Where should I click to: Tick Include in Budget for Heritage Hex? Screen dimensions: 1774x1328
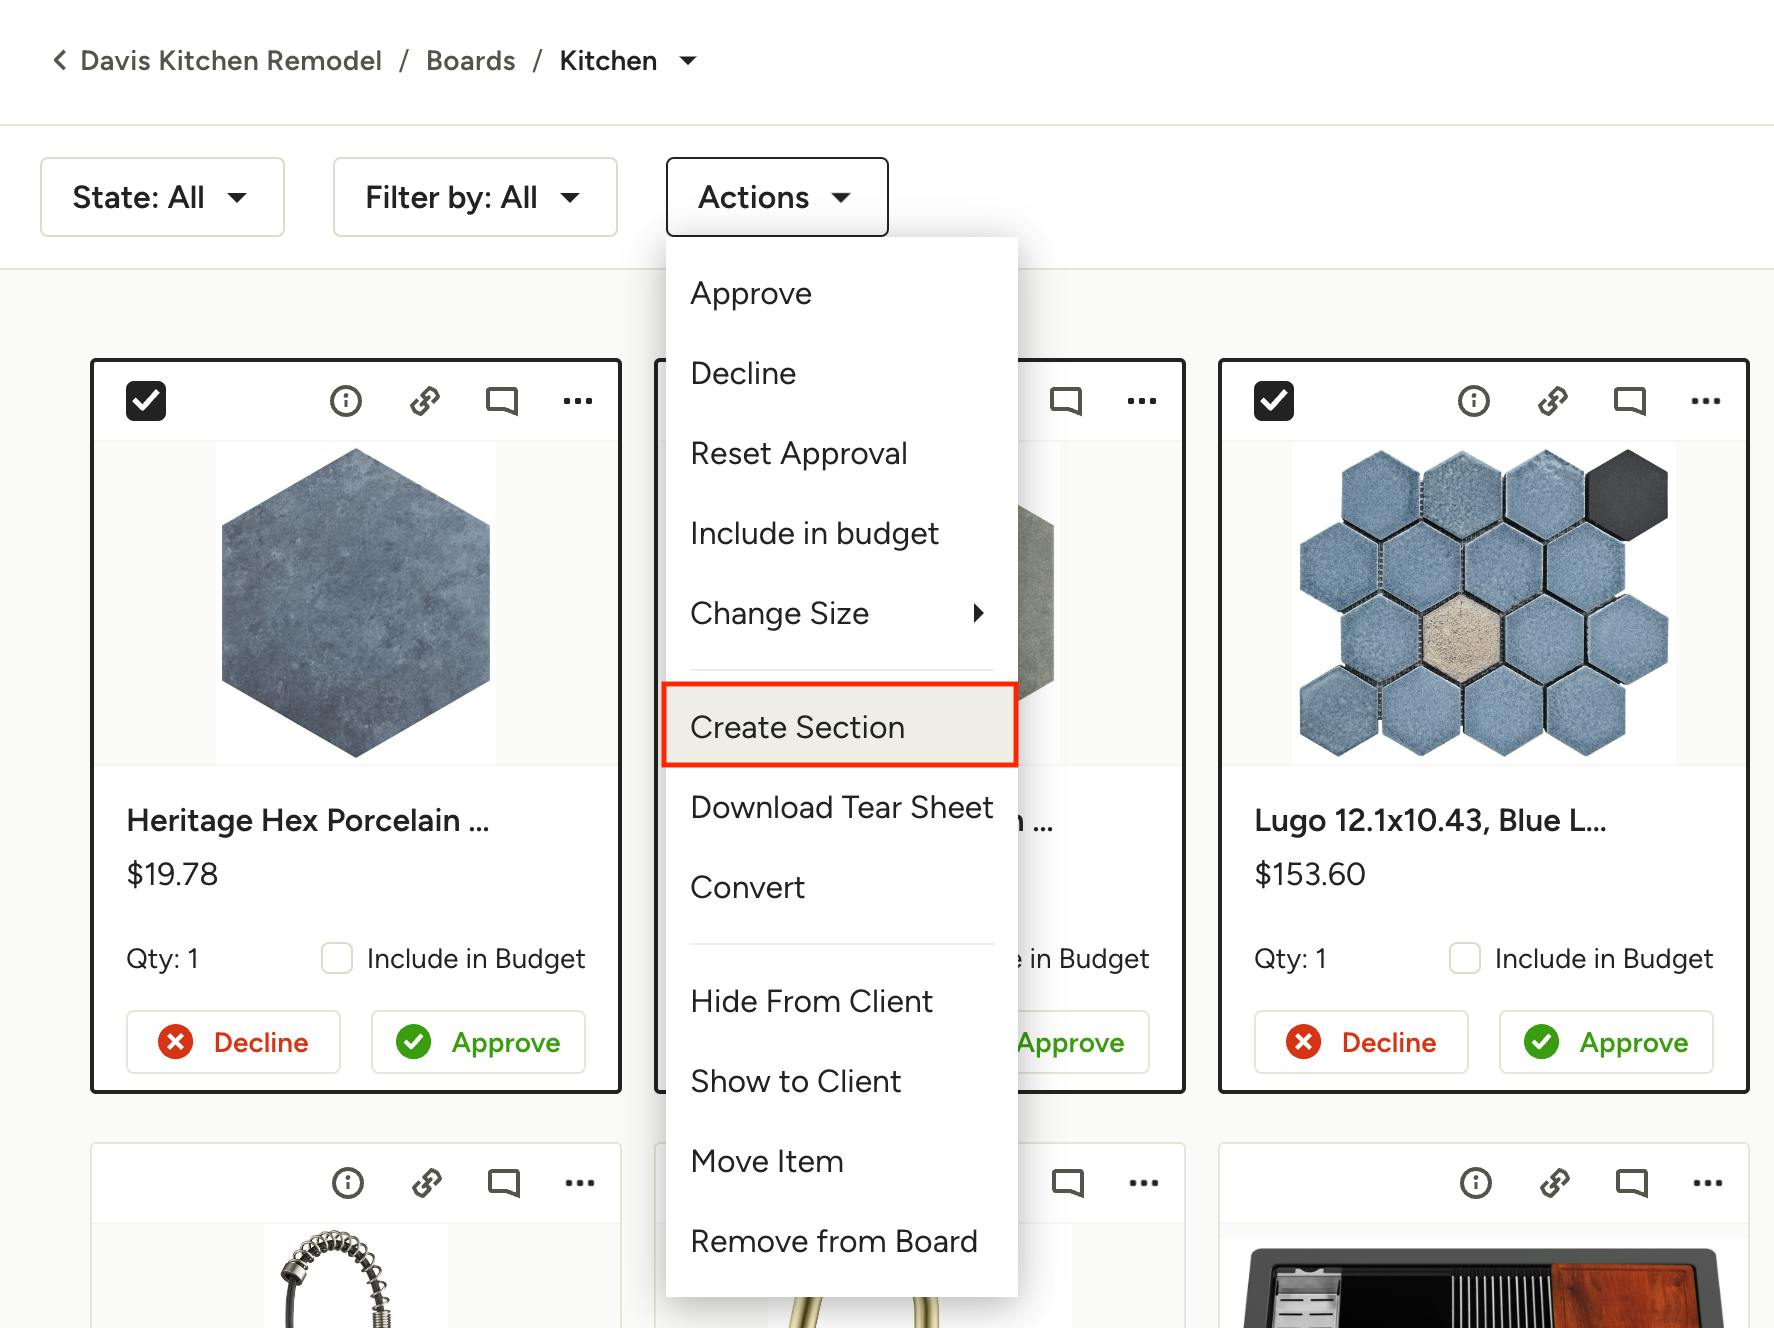click(337, 958)
